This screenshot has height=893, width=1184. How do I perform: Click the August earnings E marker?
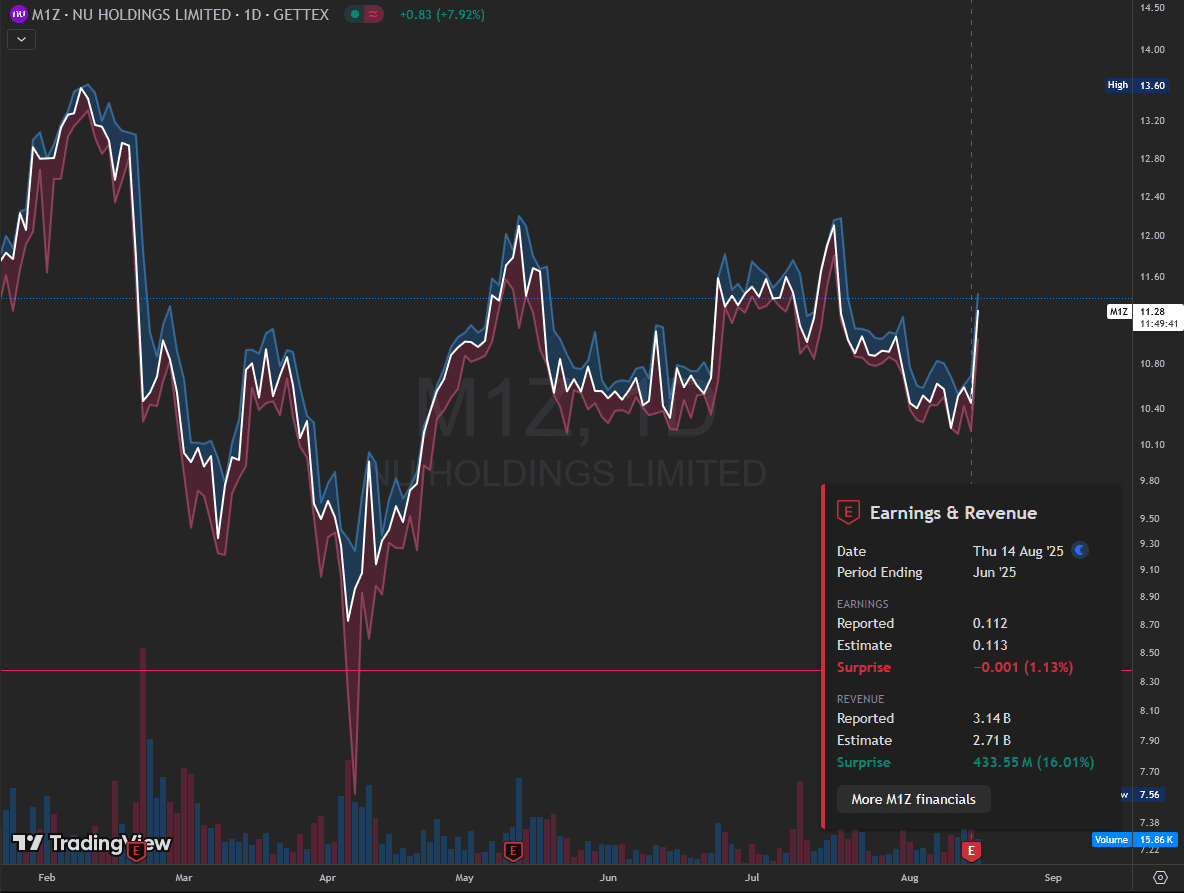(970, 851)
